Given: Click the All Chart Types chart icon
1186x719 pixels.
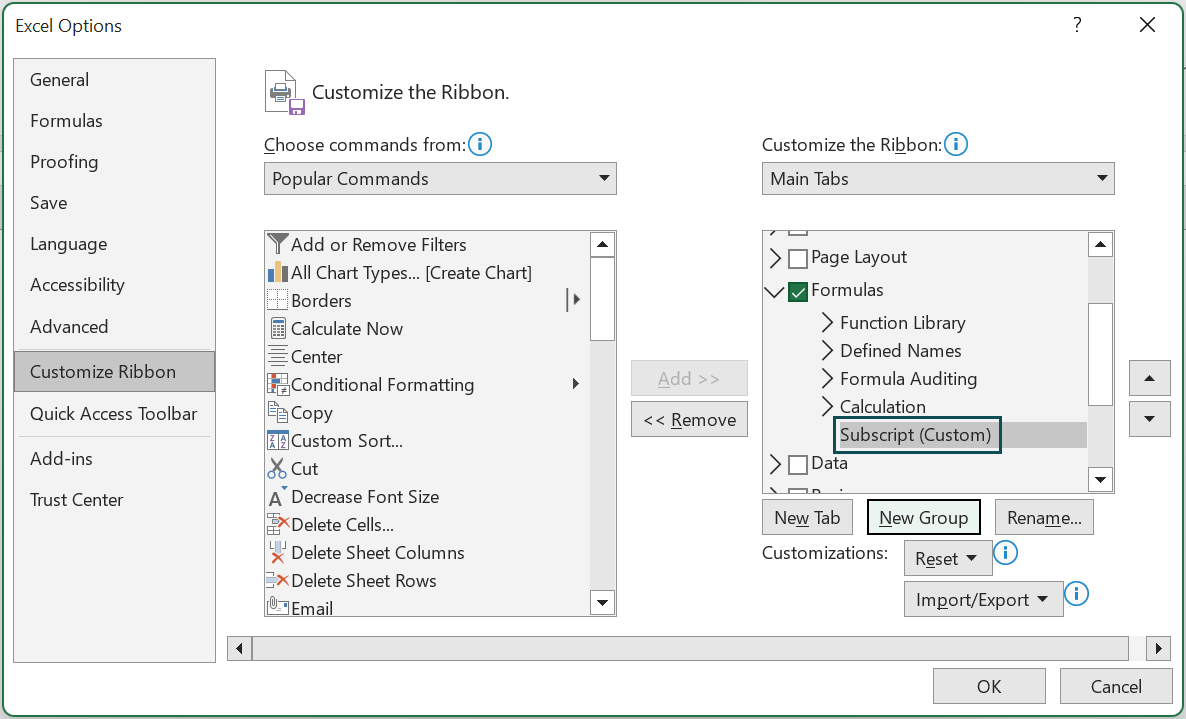Looking at the screenshot, I should coord(278,272).
